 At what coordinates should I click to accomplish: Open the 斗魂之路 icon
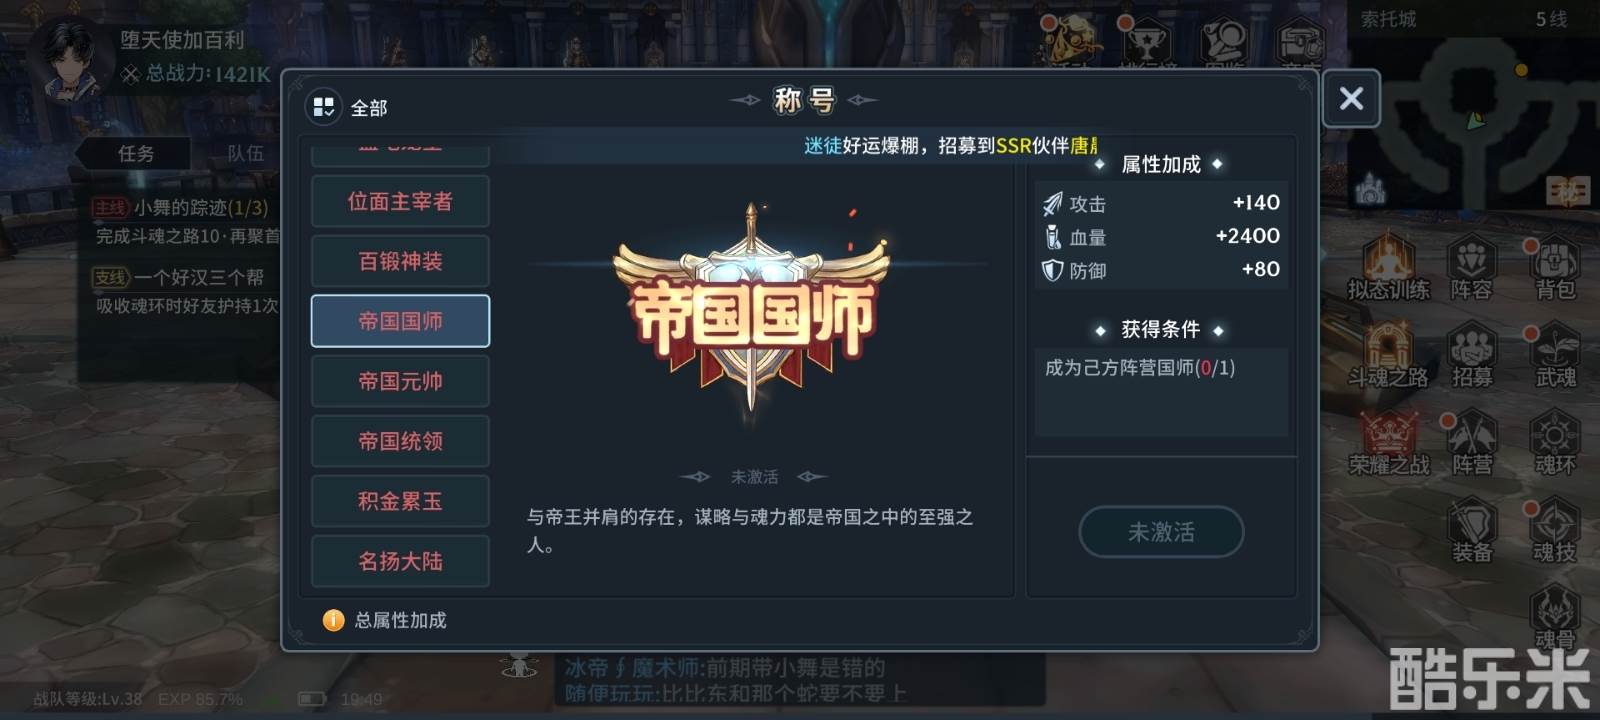[1388, 355]
